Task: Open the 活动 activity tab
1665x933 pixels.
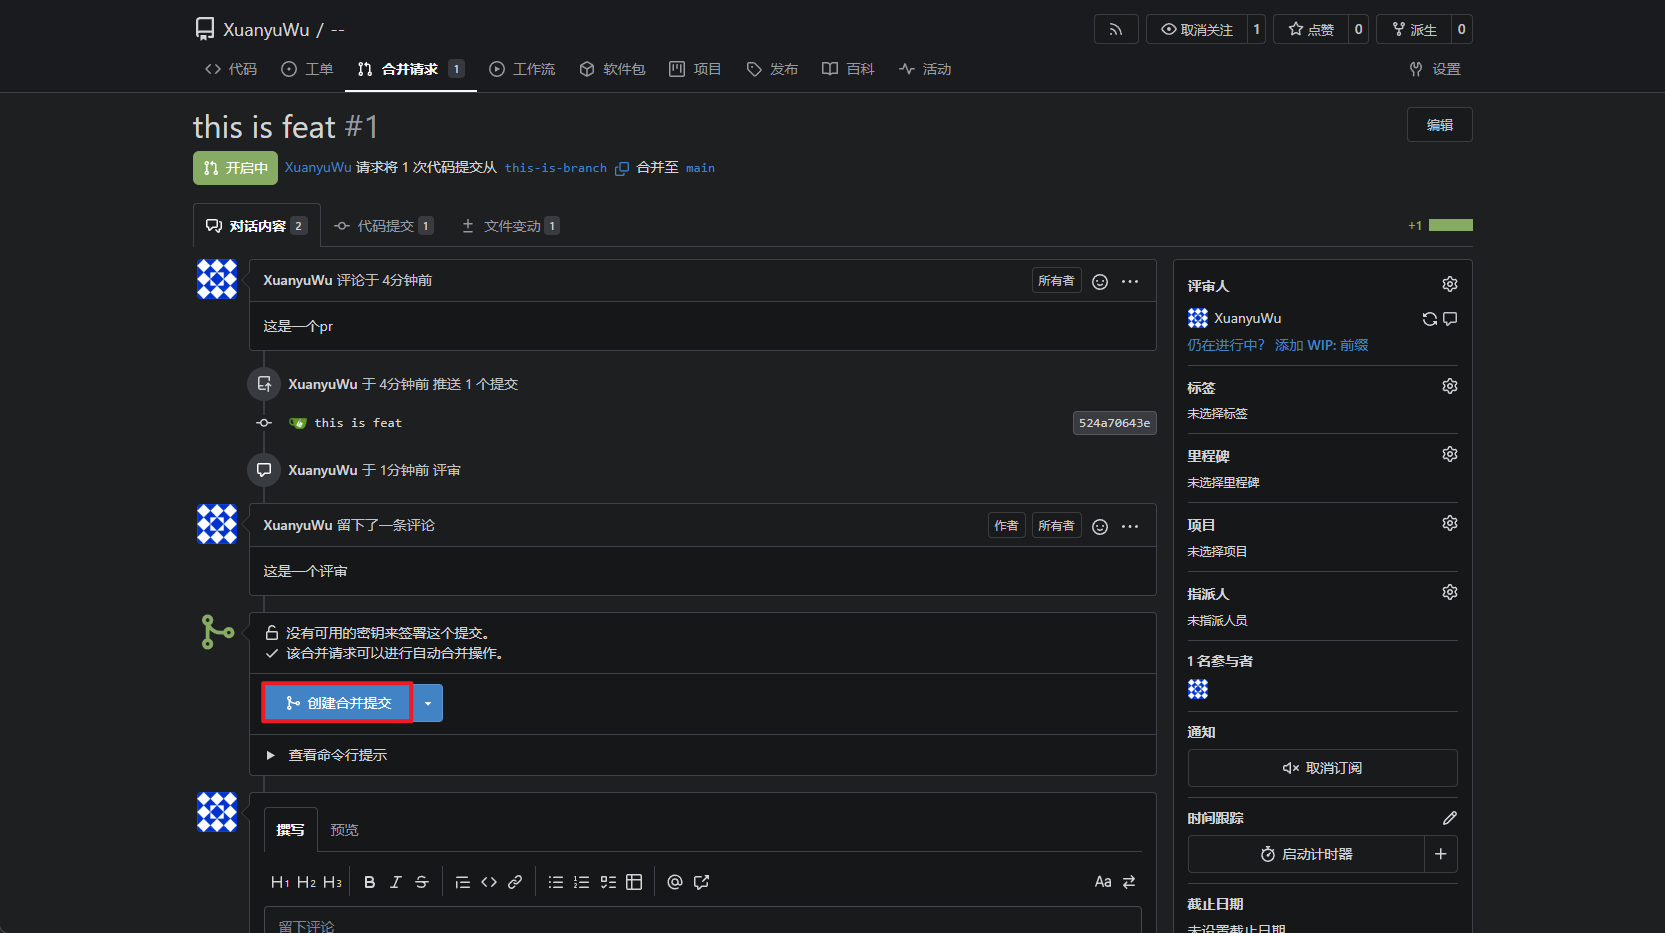Action: 925,69
